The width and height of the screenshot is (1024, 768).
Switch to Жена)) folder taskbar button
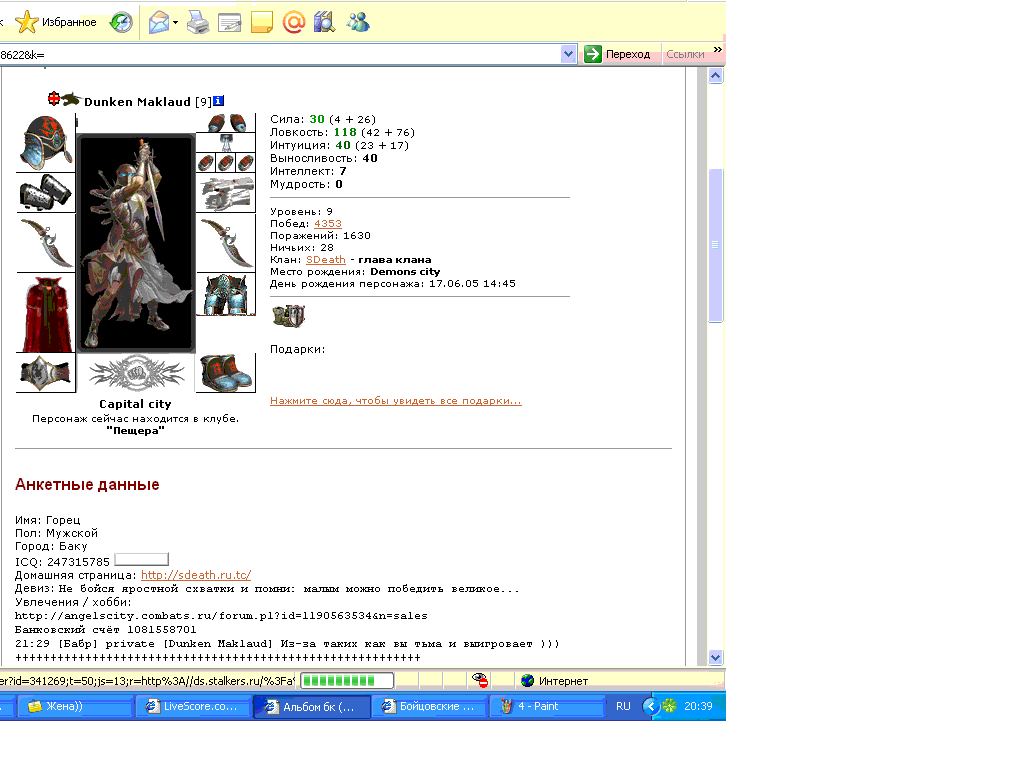74,706
